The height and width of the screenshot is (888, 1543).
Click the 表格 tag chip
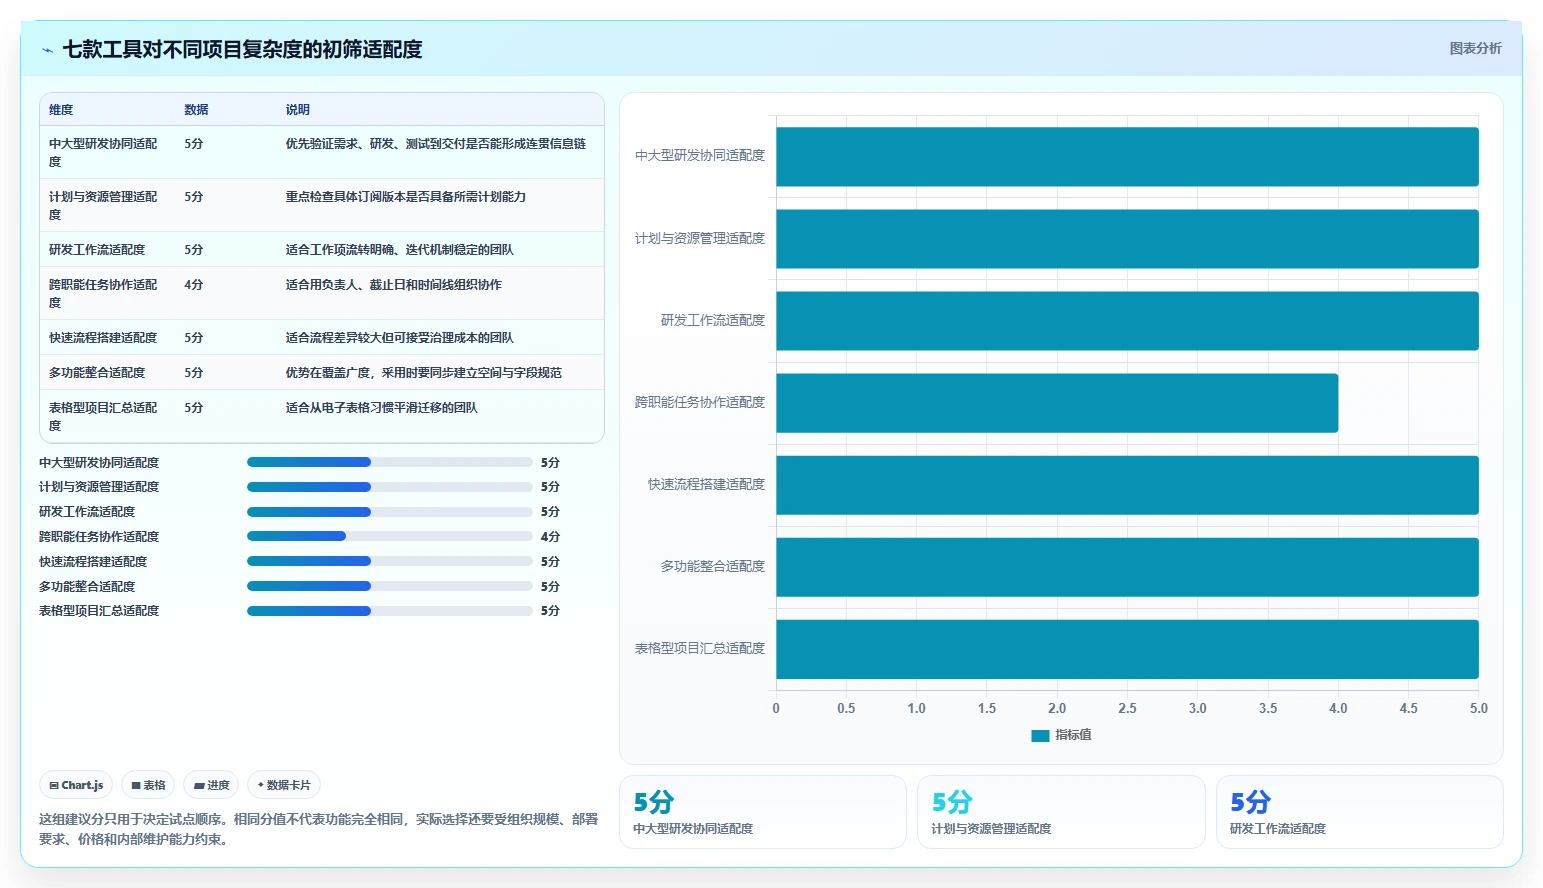point(148,785)
